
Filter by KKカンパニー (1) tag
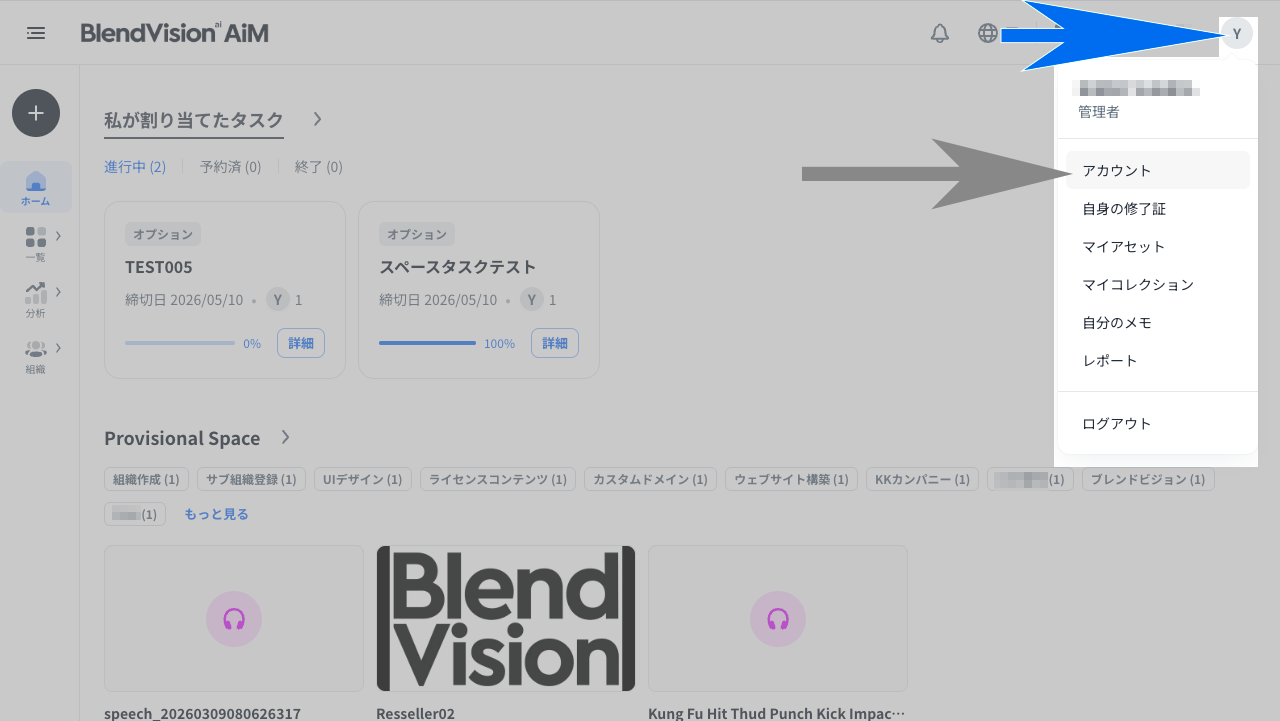pos(922,479)
